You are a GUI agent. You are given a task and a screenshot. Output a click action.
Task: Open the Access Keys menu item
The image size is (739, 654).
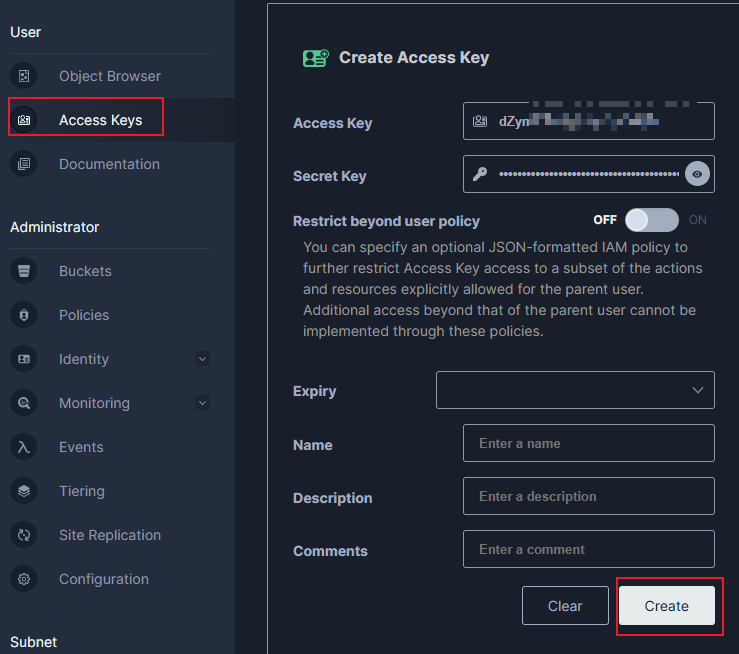click(100, 120)
